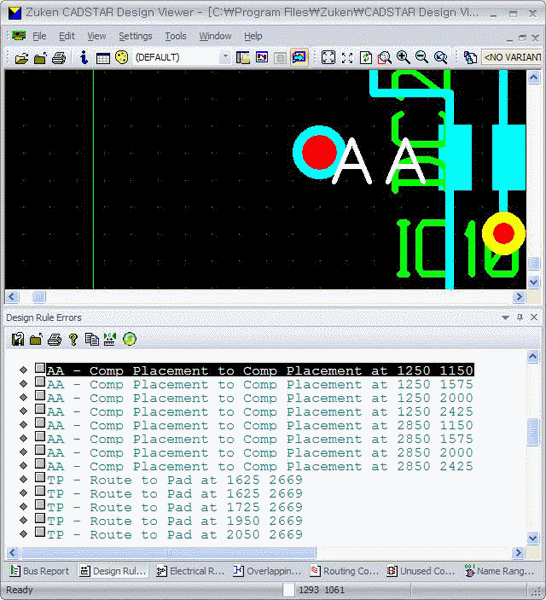Tick checkbox for AA error at 2850 1150
546x600 pixels.
pos(40,423)
